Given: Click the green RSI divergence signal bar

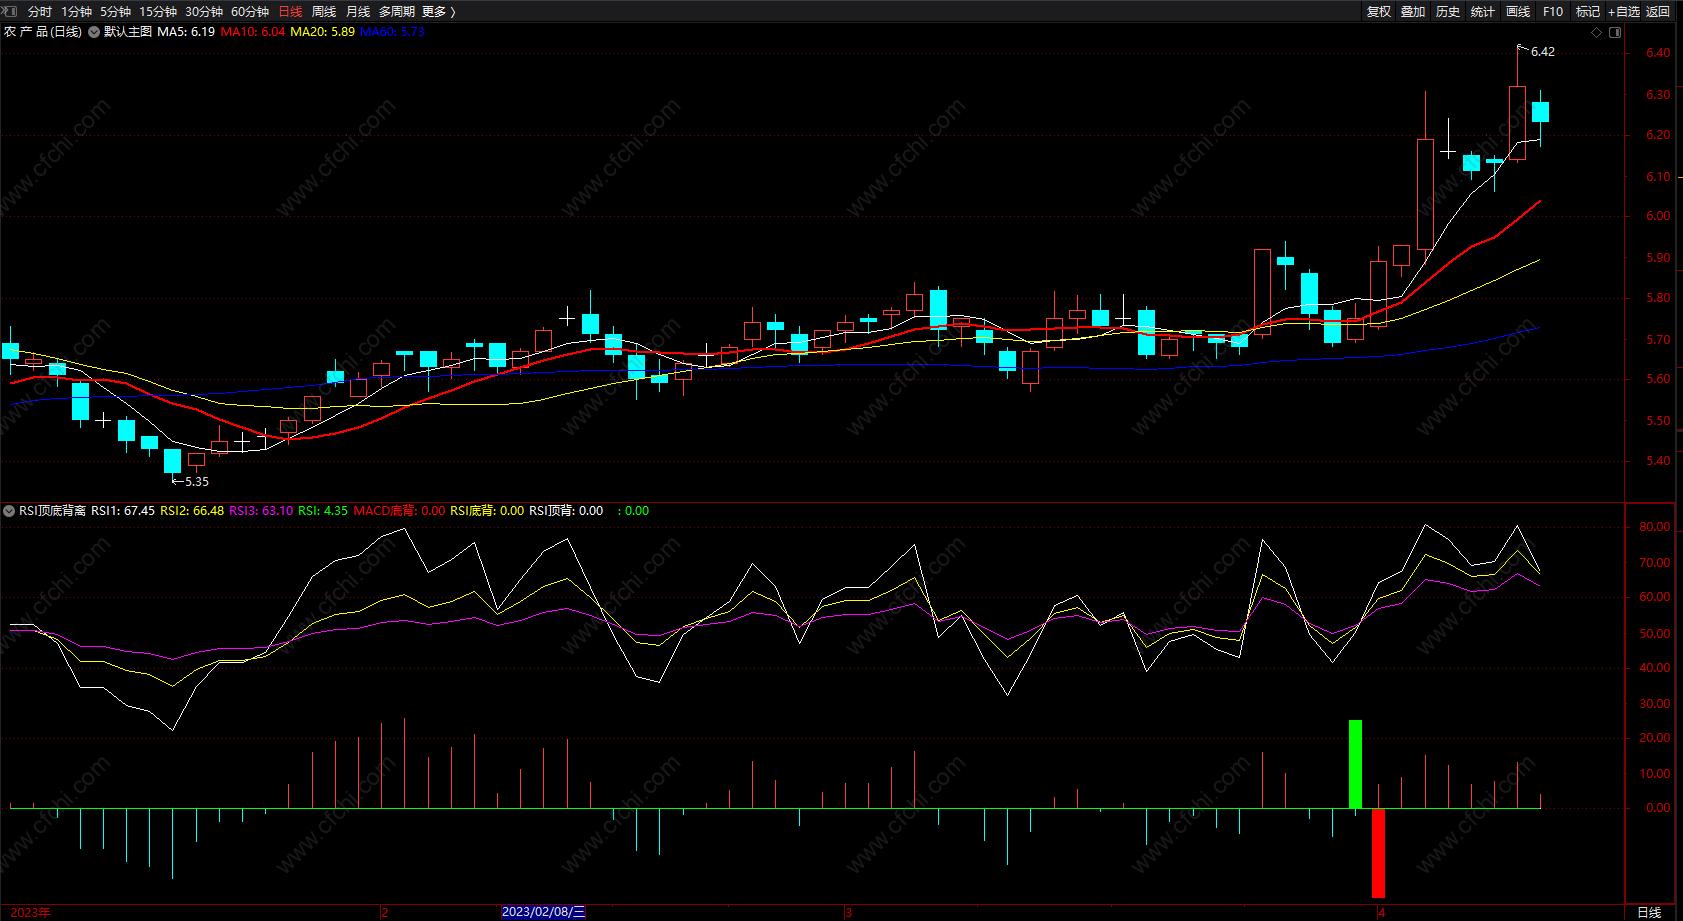Looking at the screenshot, I should click(1355, 764).
